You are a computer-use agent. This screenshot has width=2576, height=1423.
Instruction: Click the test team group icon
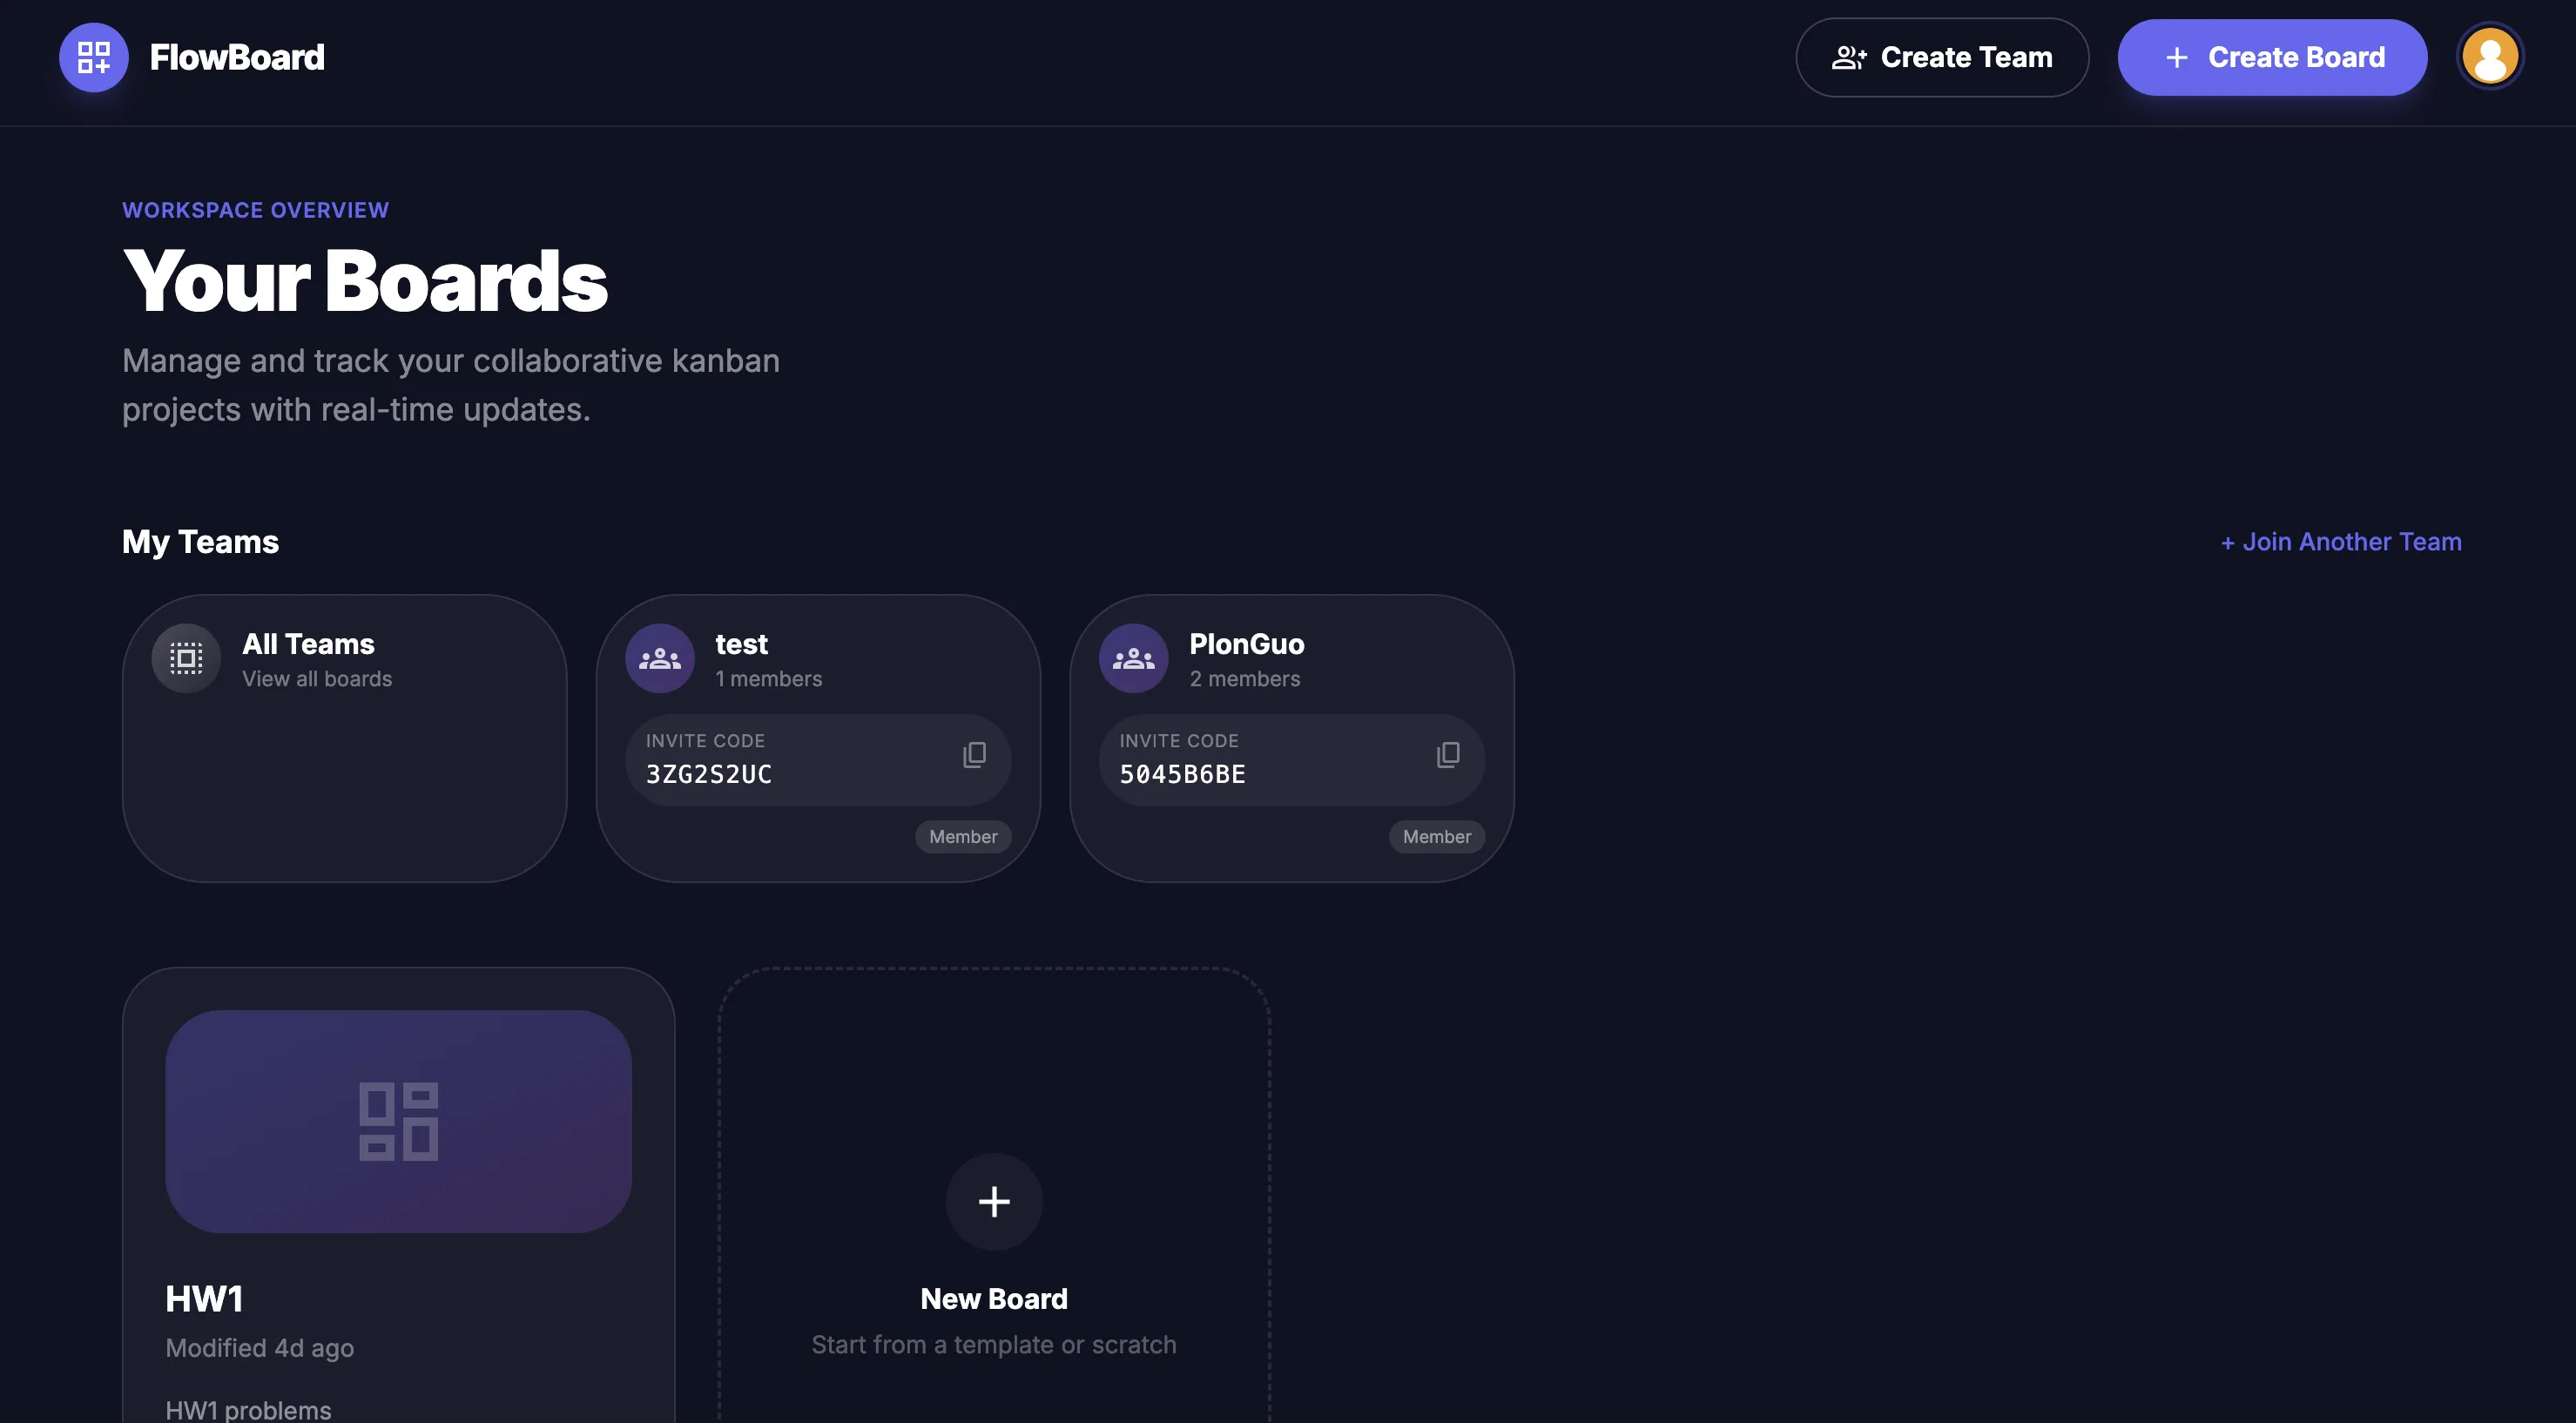click(x=660, y=658)
